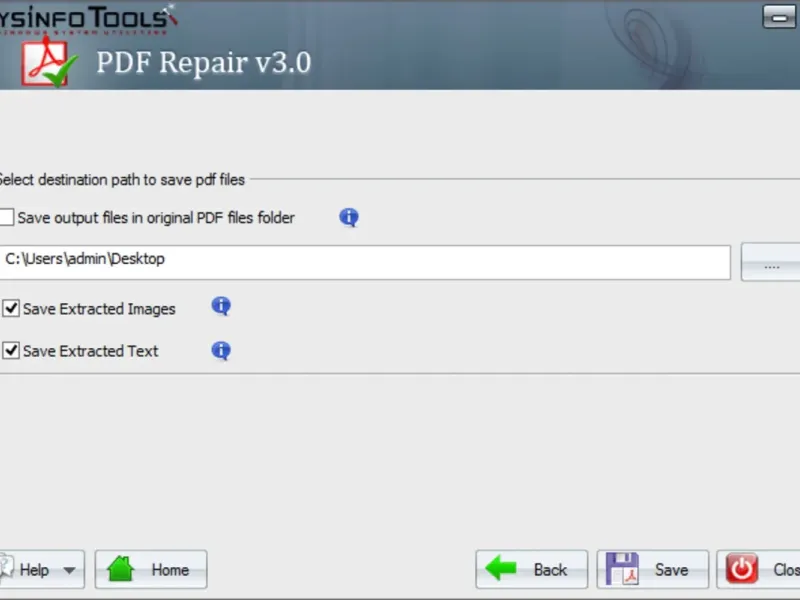Click the 'Save Extracted Images' label text

(x=99, y=309)
